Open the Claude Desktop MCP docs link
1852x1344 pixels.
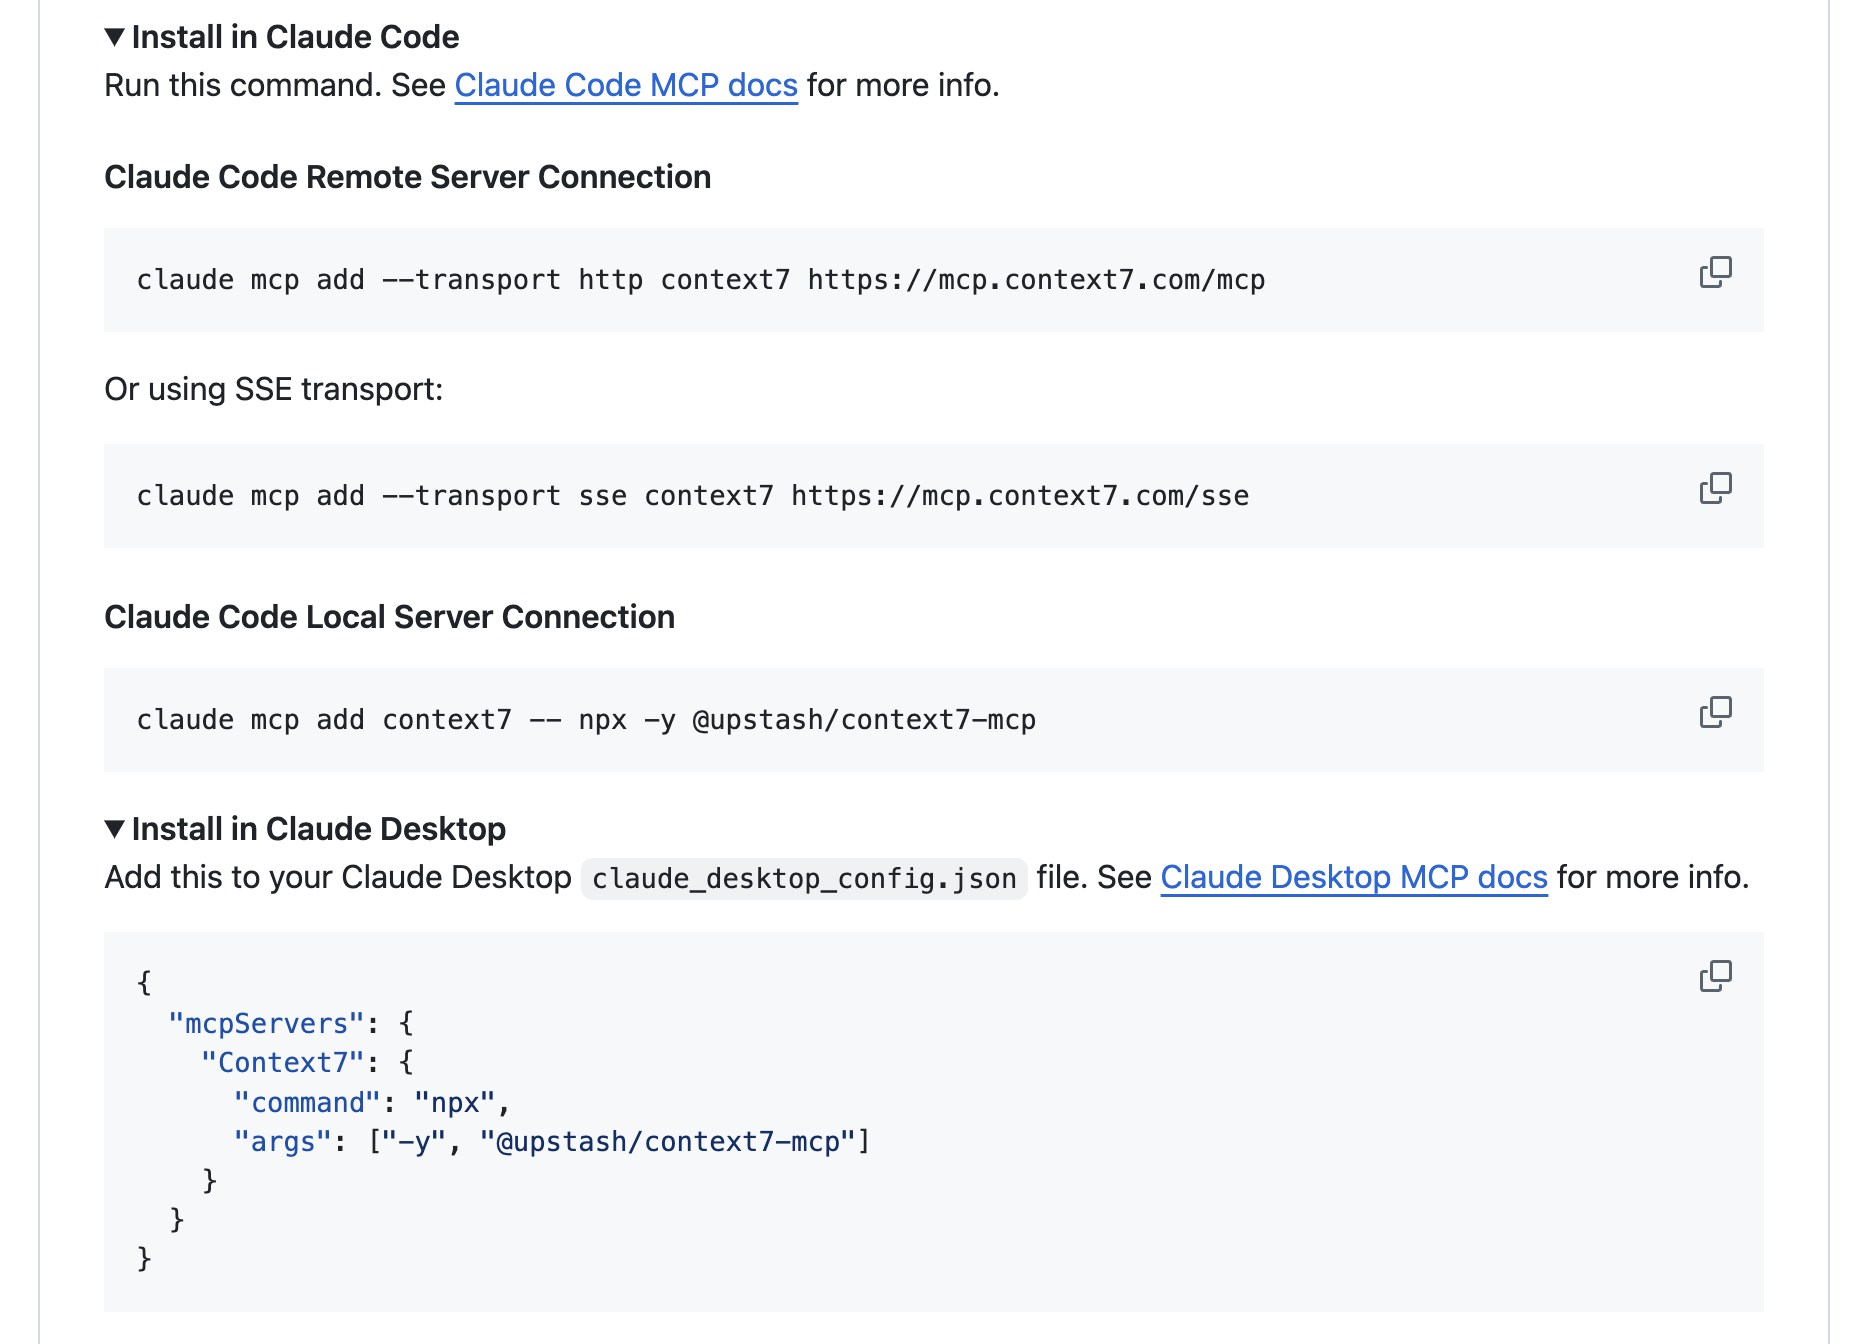[1354, 877]
